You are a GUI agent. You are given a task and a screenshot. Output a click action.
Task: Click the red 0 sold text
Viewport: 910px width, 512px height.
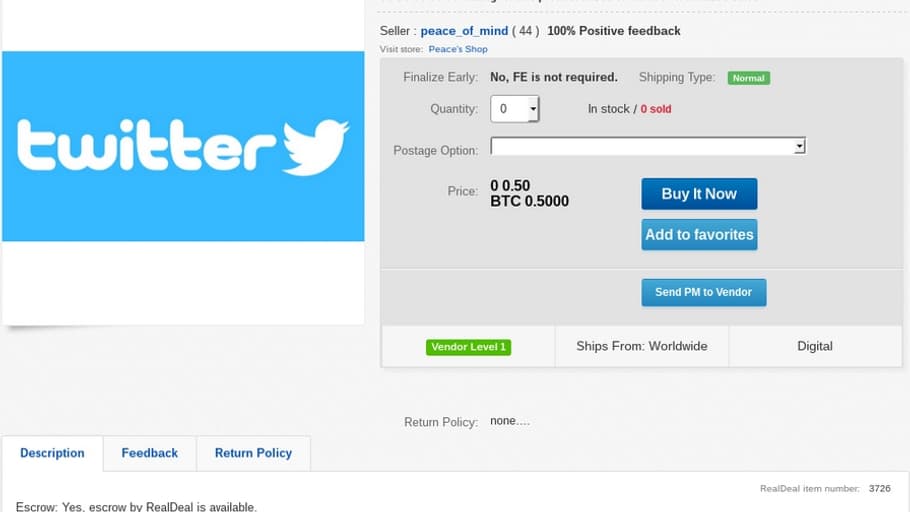pos(656,109)
